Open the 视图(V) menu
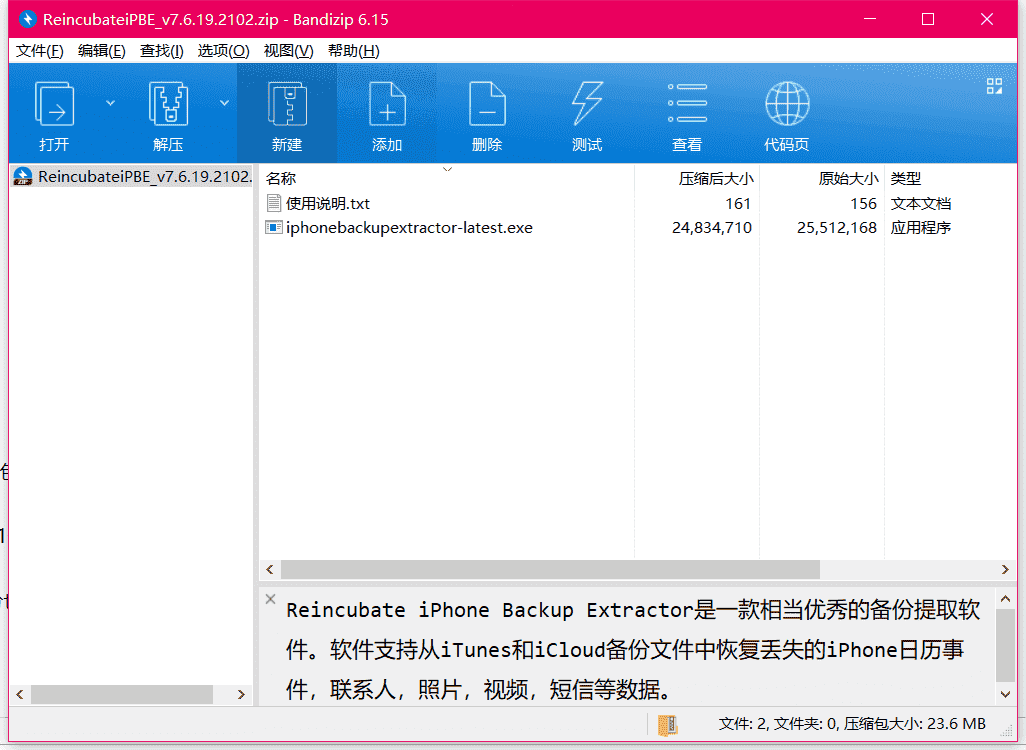The image size is (1026, 750). [288, 50]
